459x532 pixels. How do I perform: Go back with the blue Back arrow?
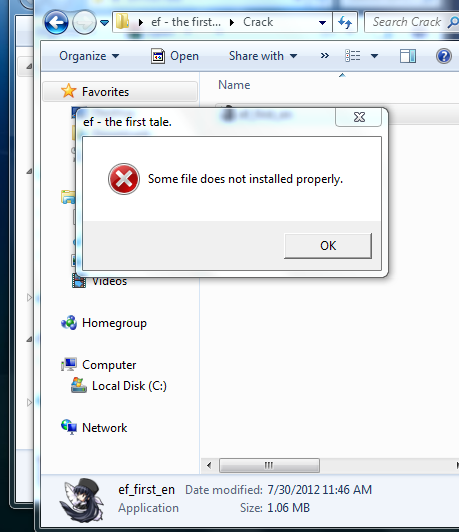tap(56, 23)
